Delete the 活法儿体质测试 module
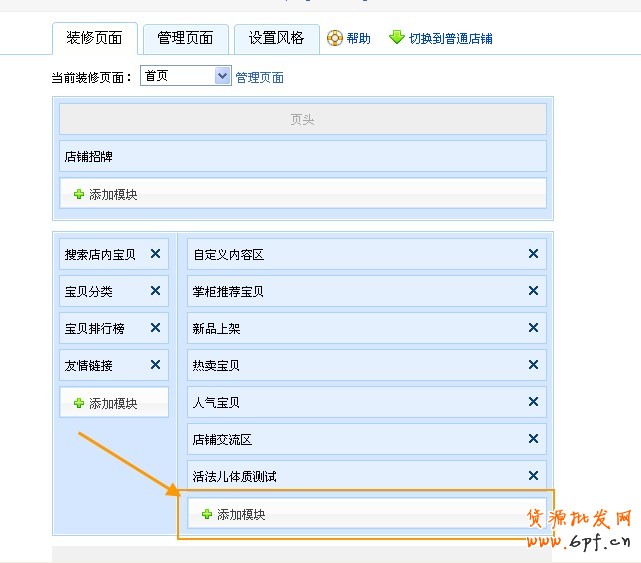 pos(533,476)
